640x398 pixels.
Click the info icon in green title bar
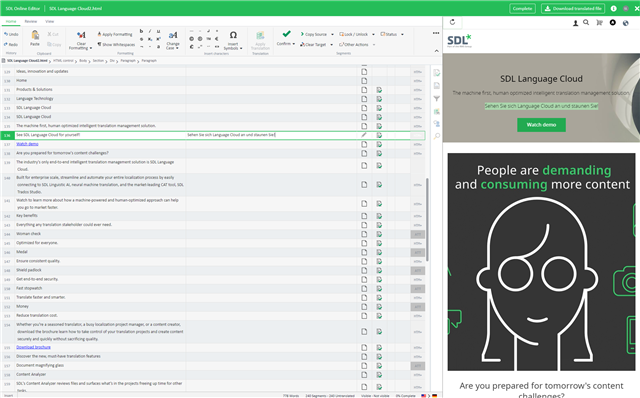tap(613, 8)
